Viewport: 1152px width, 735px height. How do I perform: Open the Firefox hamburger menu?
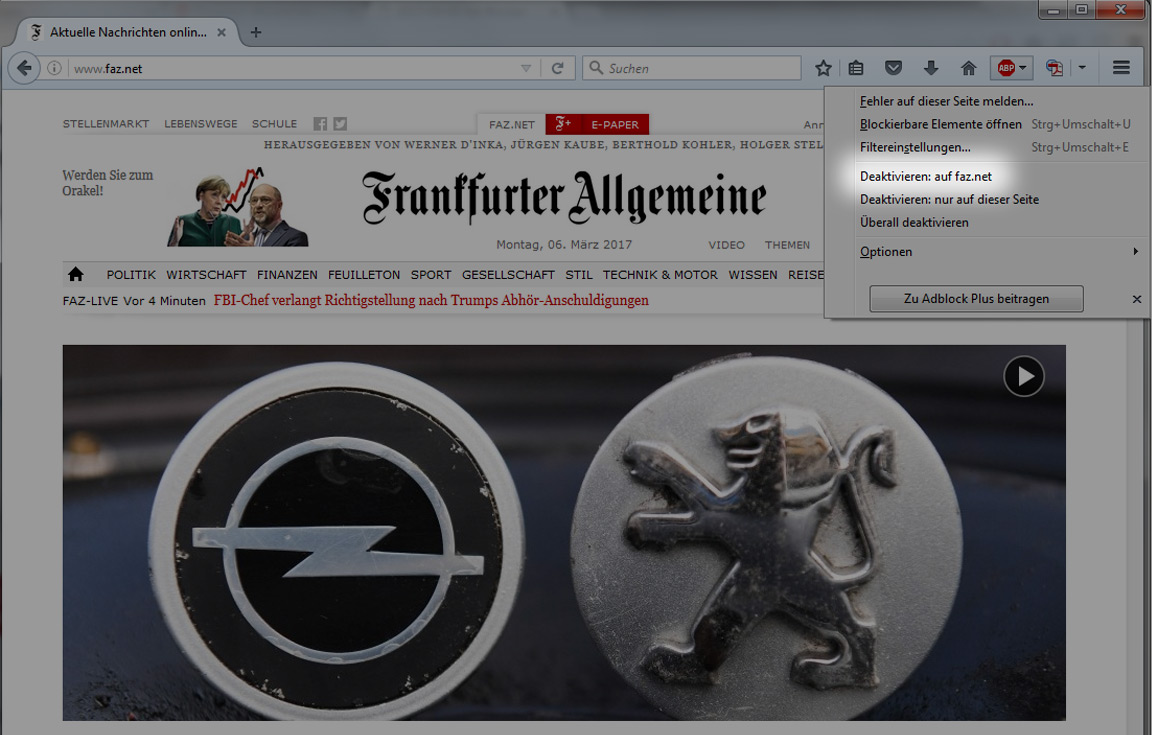(1121, 68)
